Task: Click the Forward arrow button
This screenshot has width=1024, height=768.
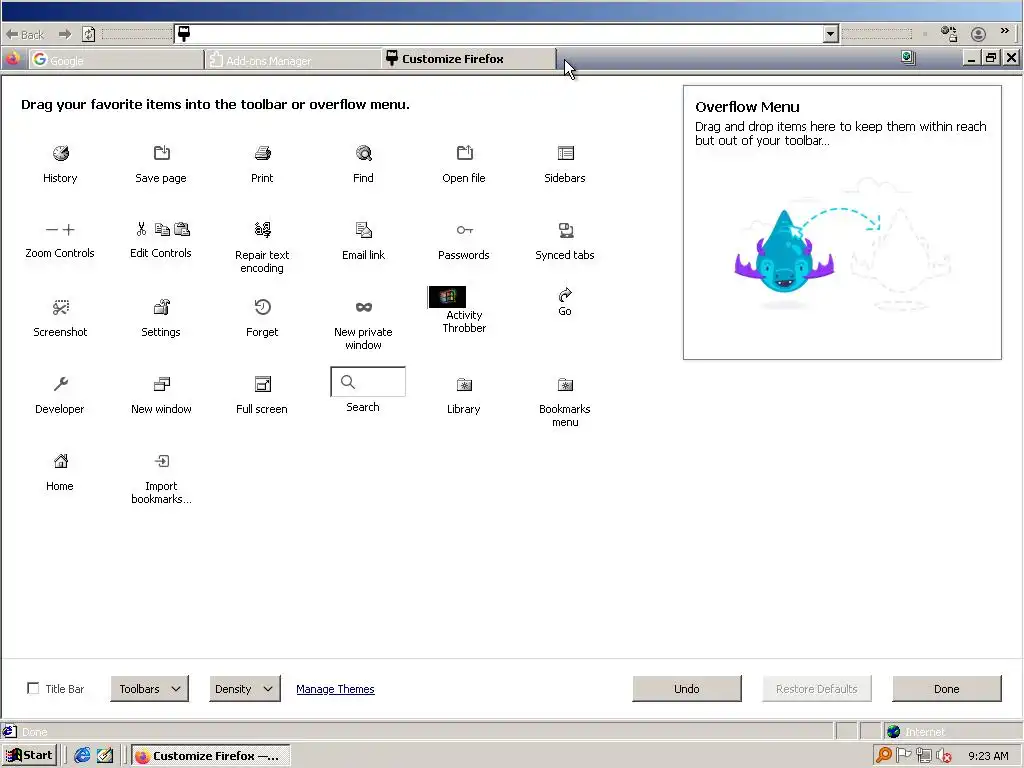Action: 65,34
